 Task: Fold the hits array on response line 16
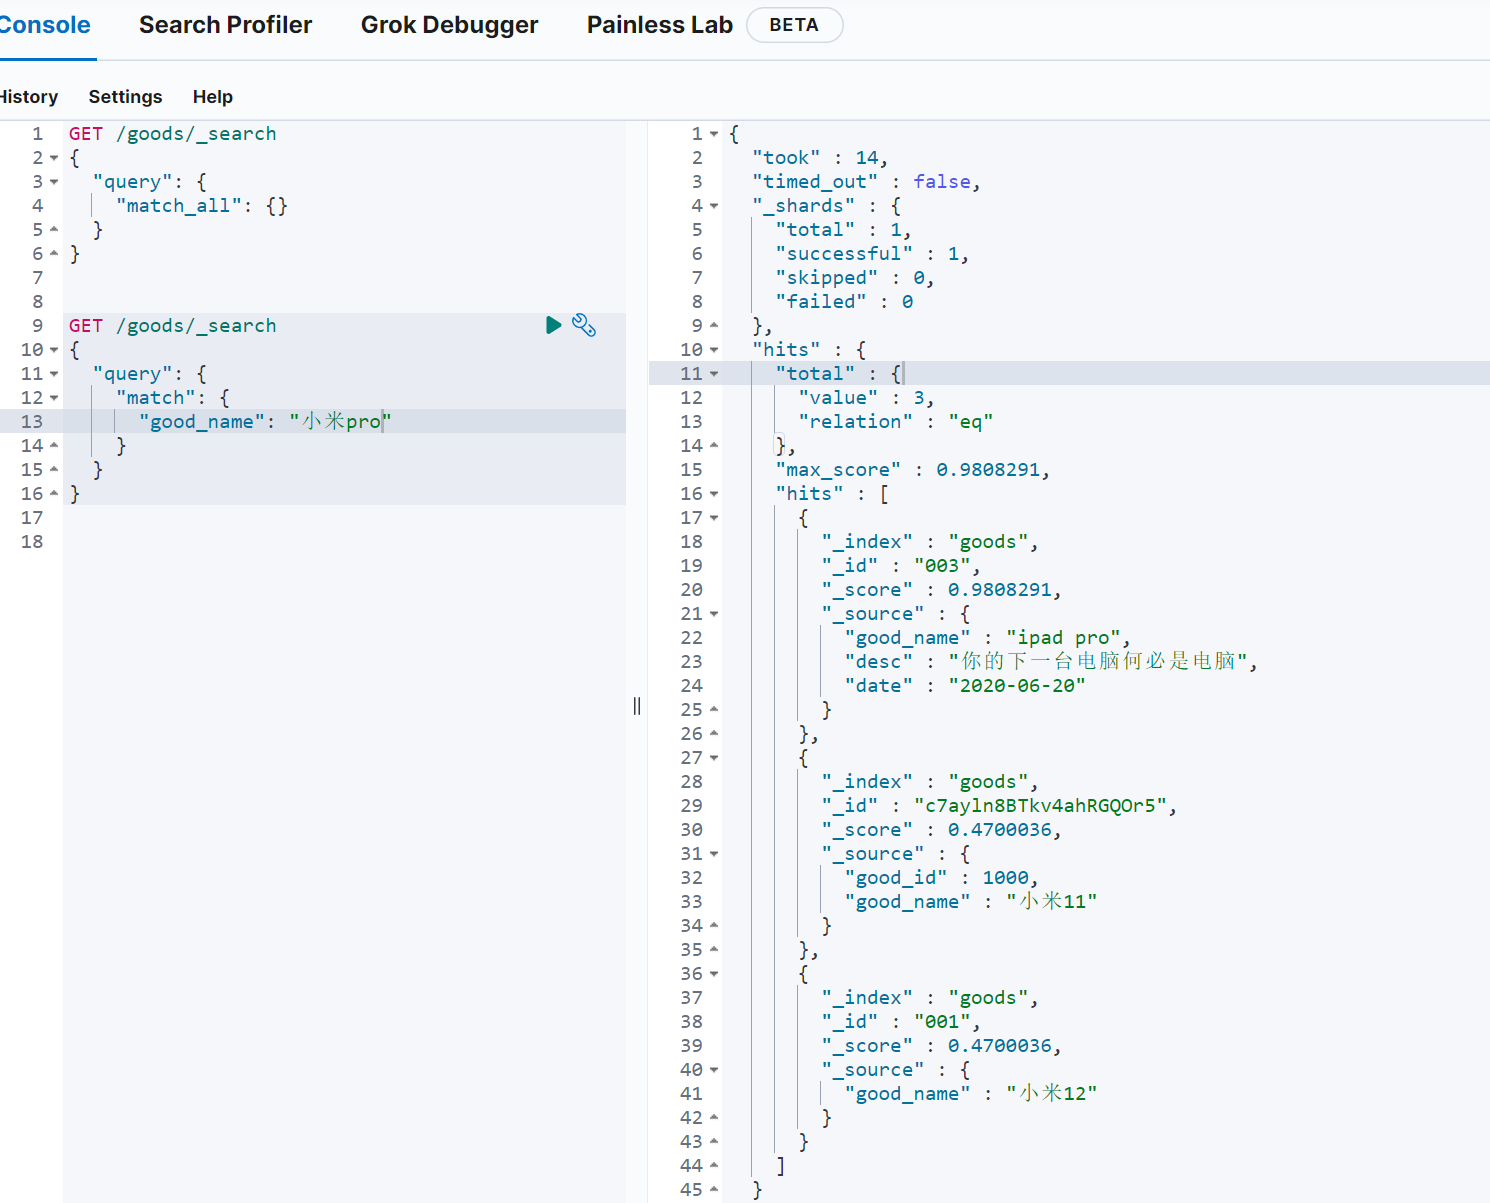click(x=714, y=494)
